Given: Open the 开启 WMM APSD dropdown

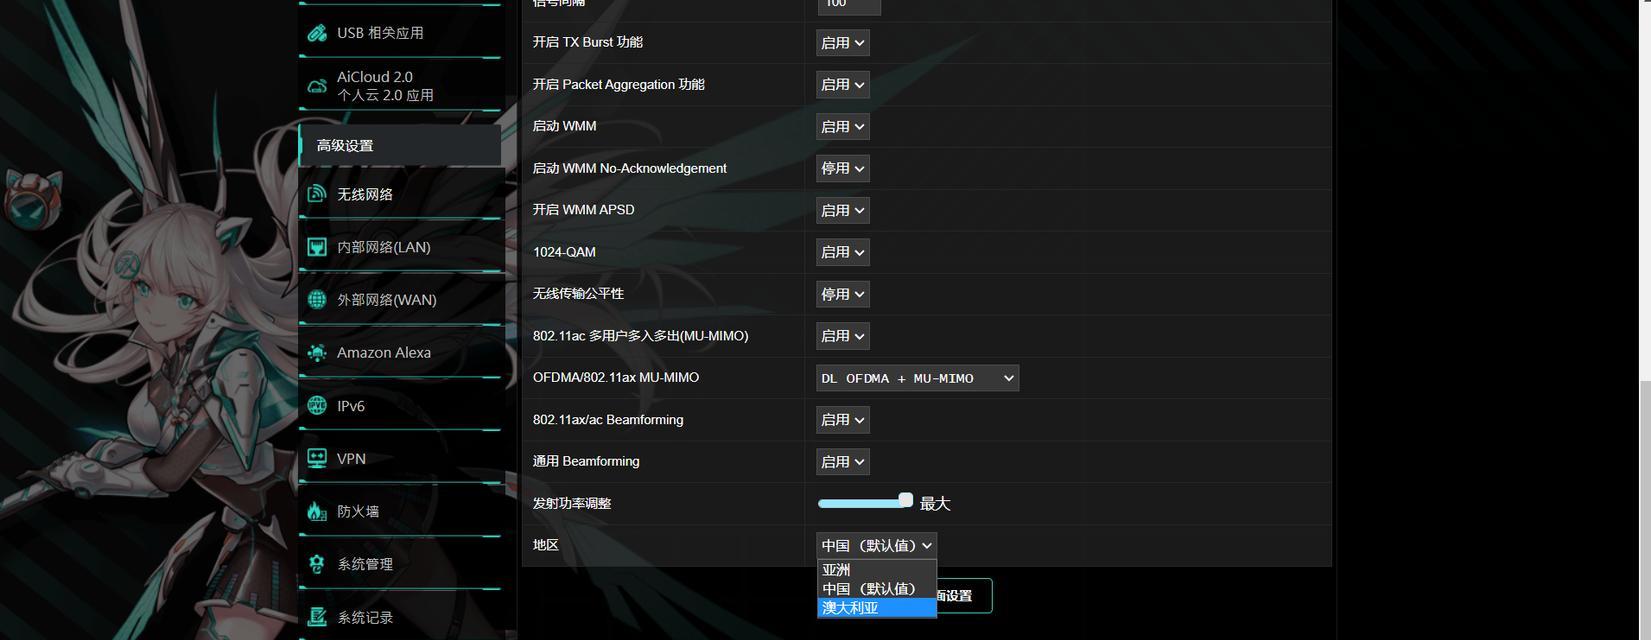Looking at the screenshot, I should point(843,211).
